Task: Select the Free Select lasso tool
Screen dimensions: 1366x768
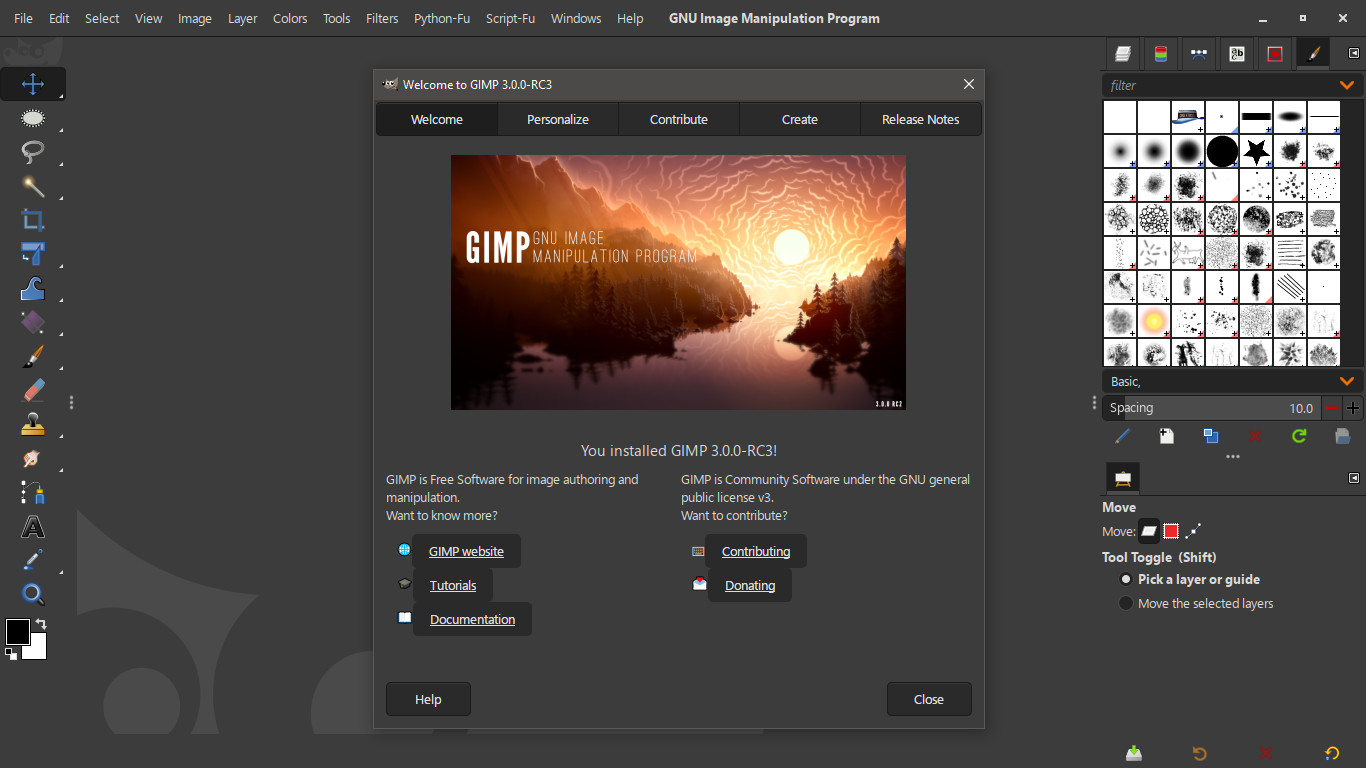Action: (33, 152)
